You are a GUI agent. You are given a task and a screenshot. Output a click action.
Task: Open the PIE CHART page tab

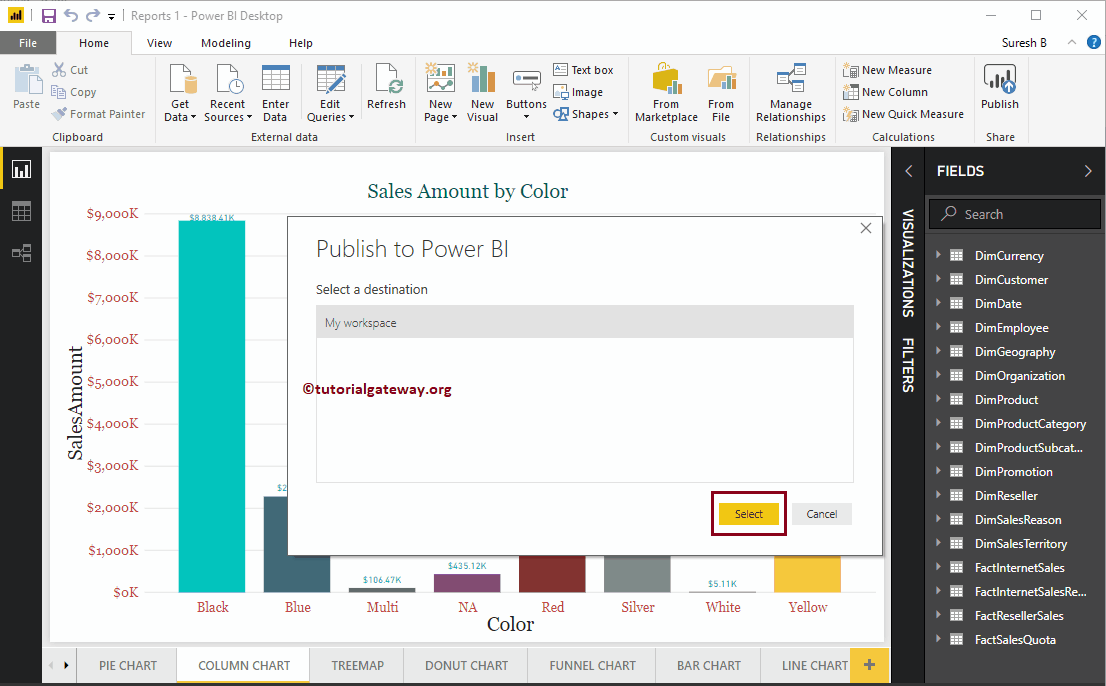click(x=128, y=665)
